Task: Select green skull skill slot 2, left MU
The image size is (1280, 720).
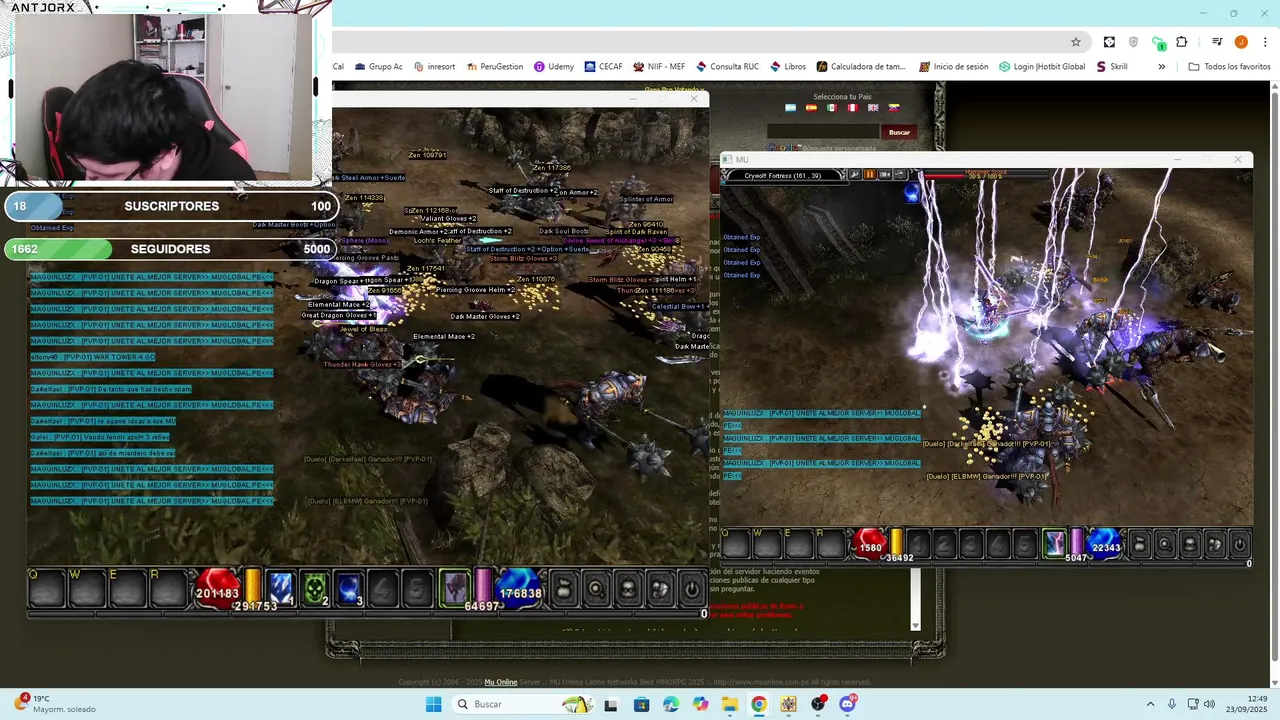Action: [315, 589]
